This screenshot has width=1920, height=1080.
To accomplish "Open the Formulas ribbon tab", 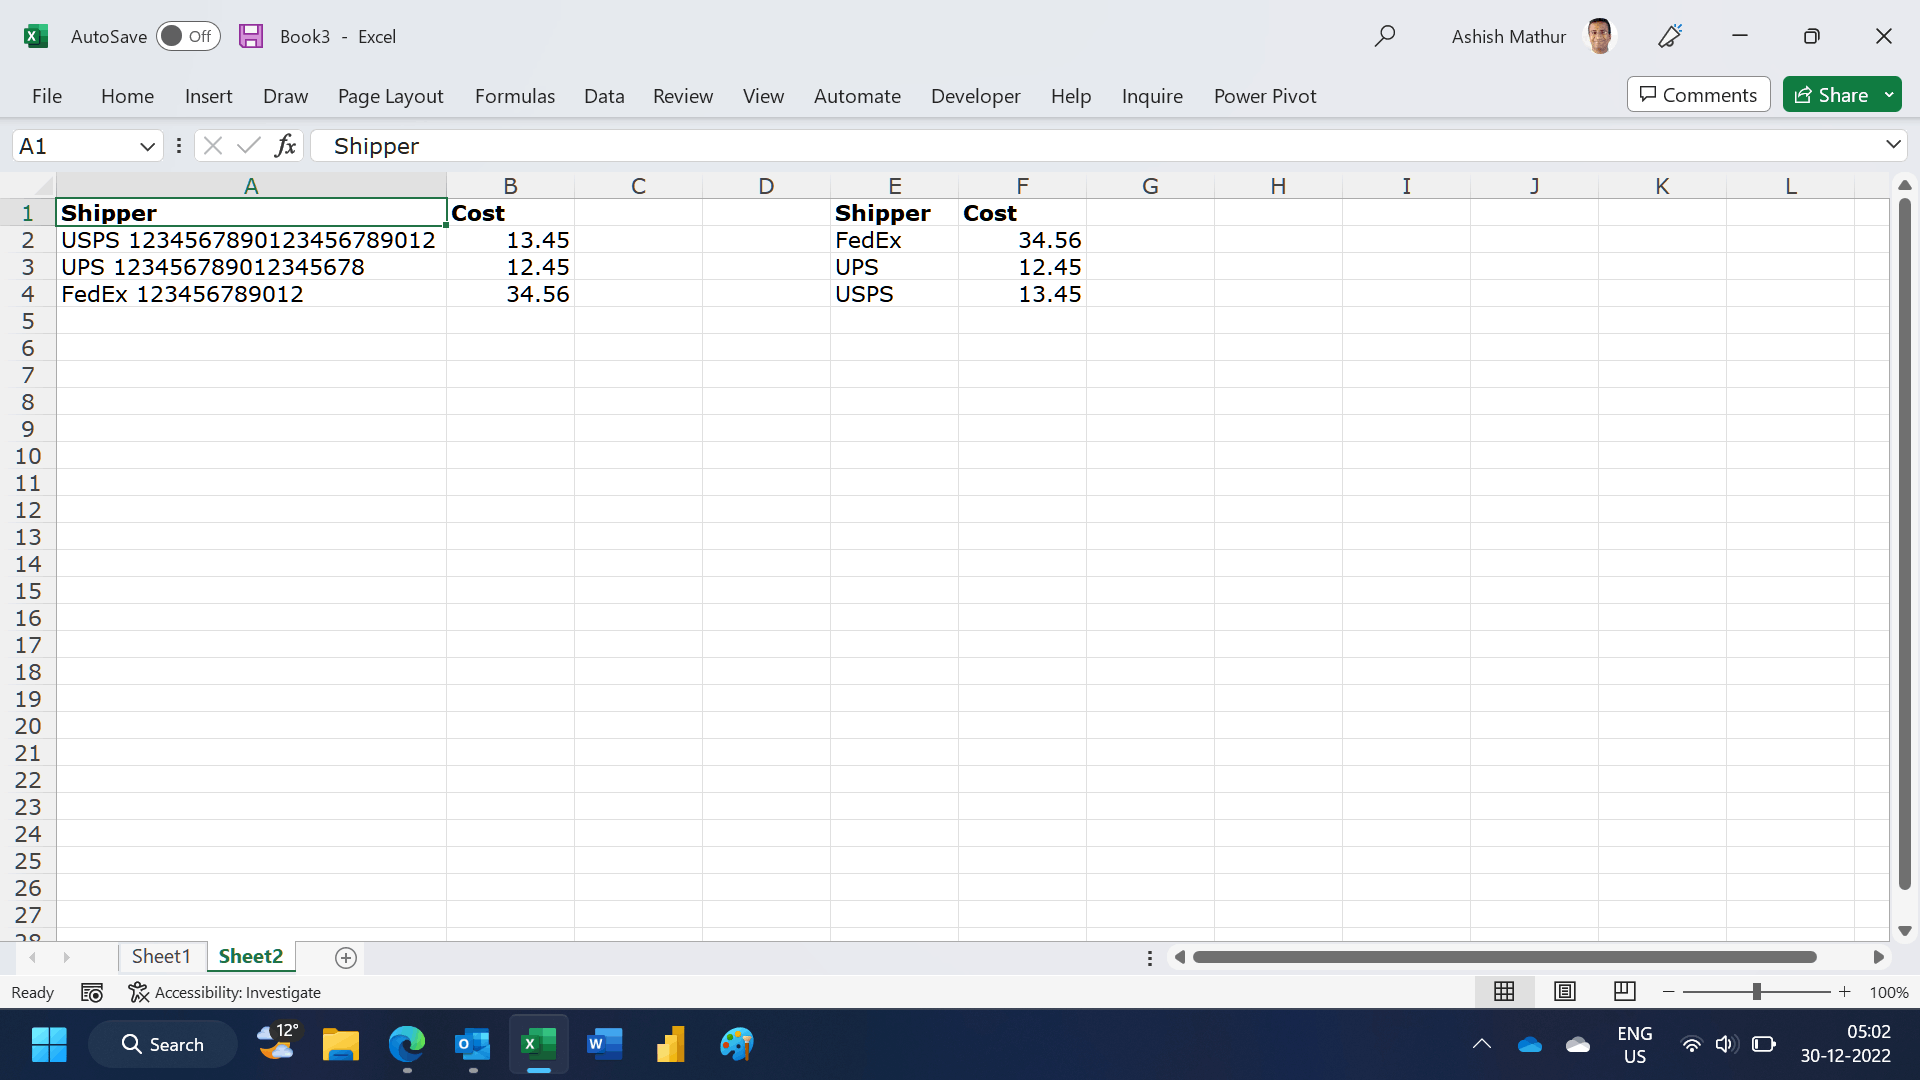I will point(514,96).
